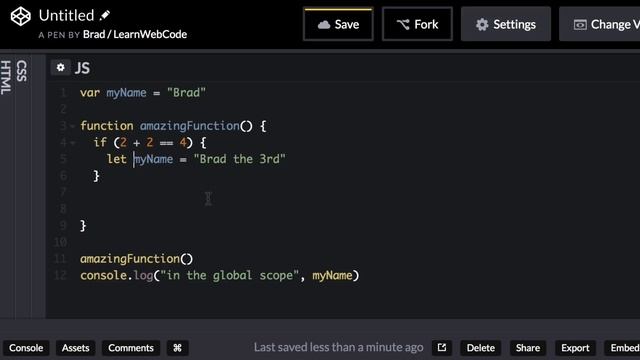Image resolution: width=640 pixels, height=360 pixels.
Task: Click the var myName = "Brad" line
Action: (x=143, y=93)
